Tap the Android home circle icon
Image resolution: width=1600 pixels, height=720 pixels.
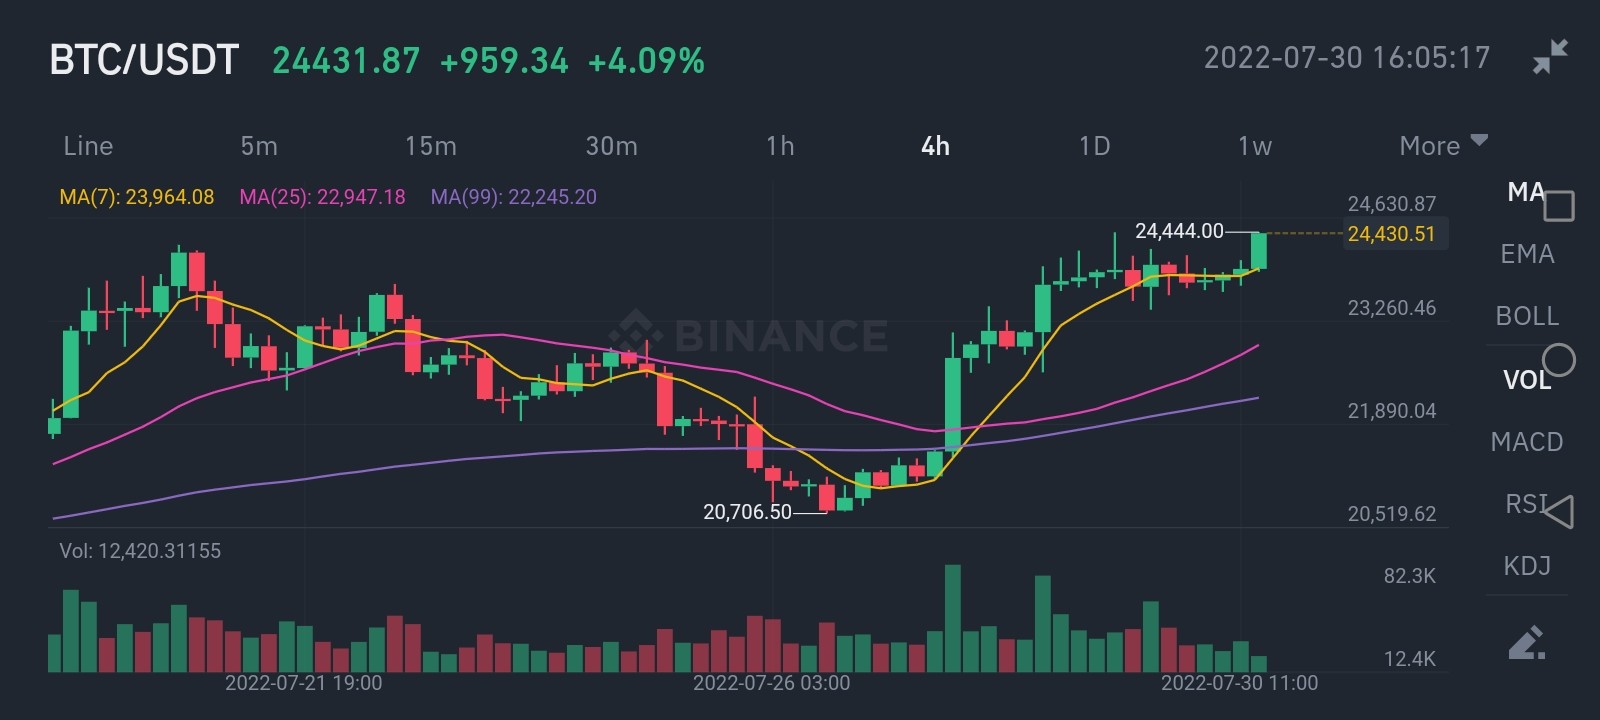point(1559,360)
